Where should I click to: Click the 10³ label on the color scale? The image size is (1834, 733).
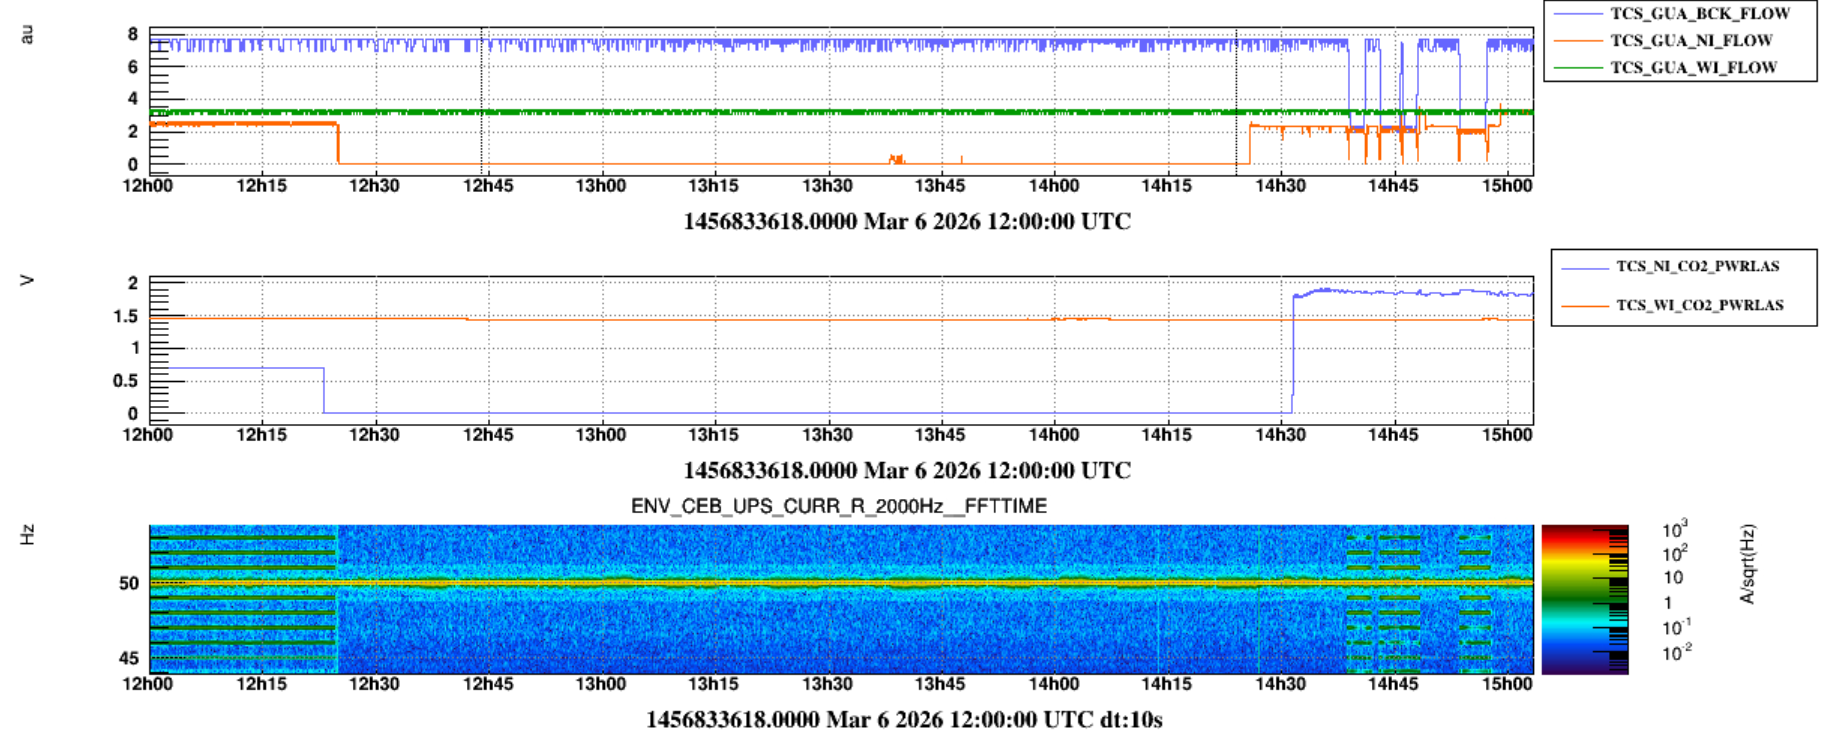1674,530
